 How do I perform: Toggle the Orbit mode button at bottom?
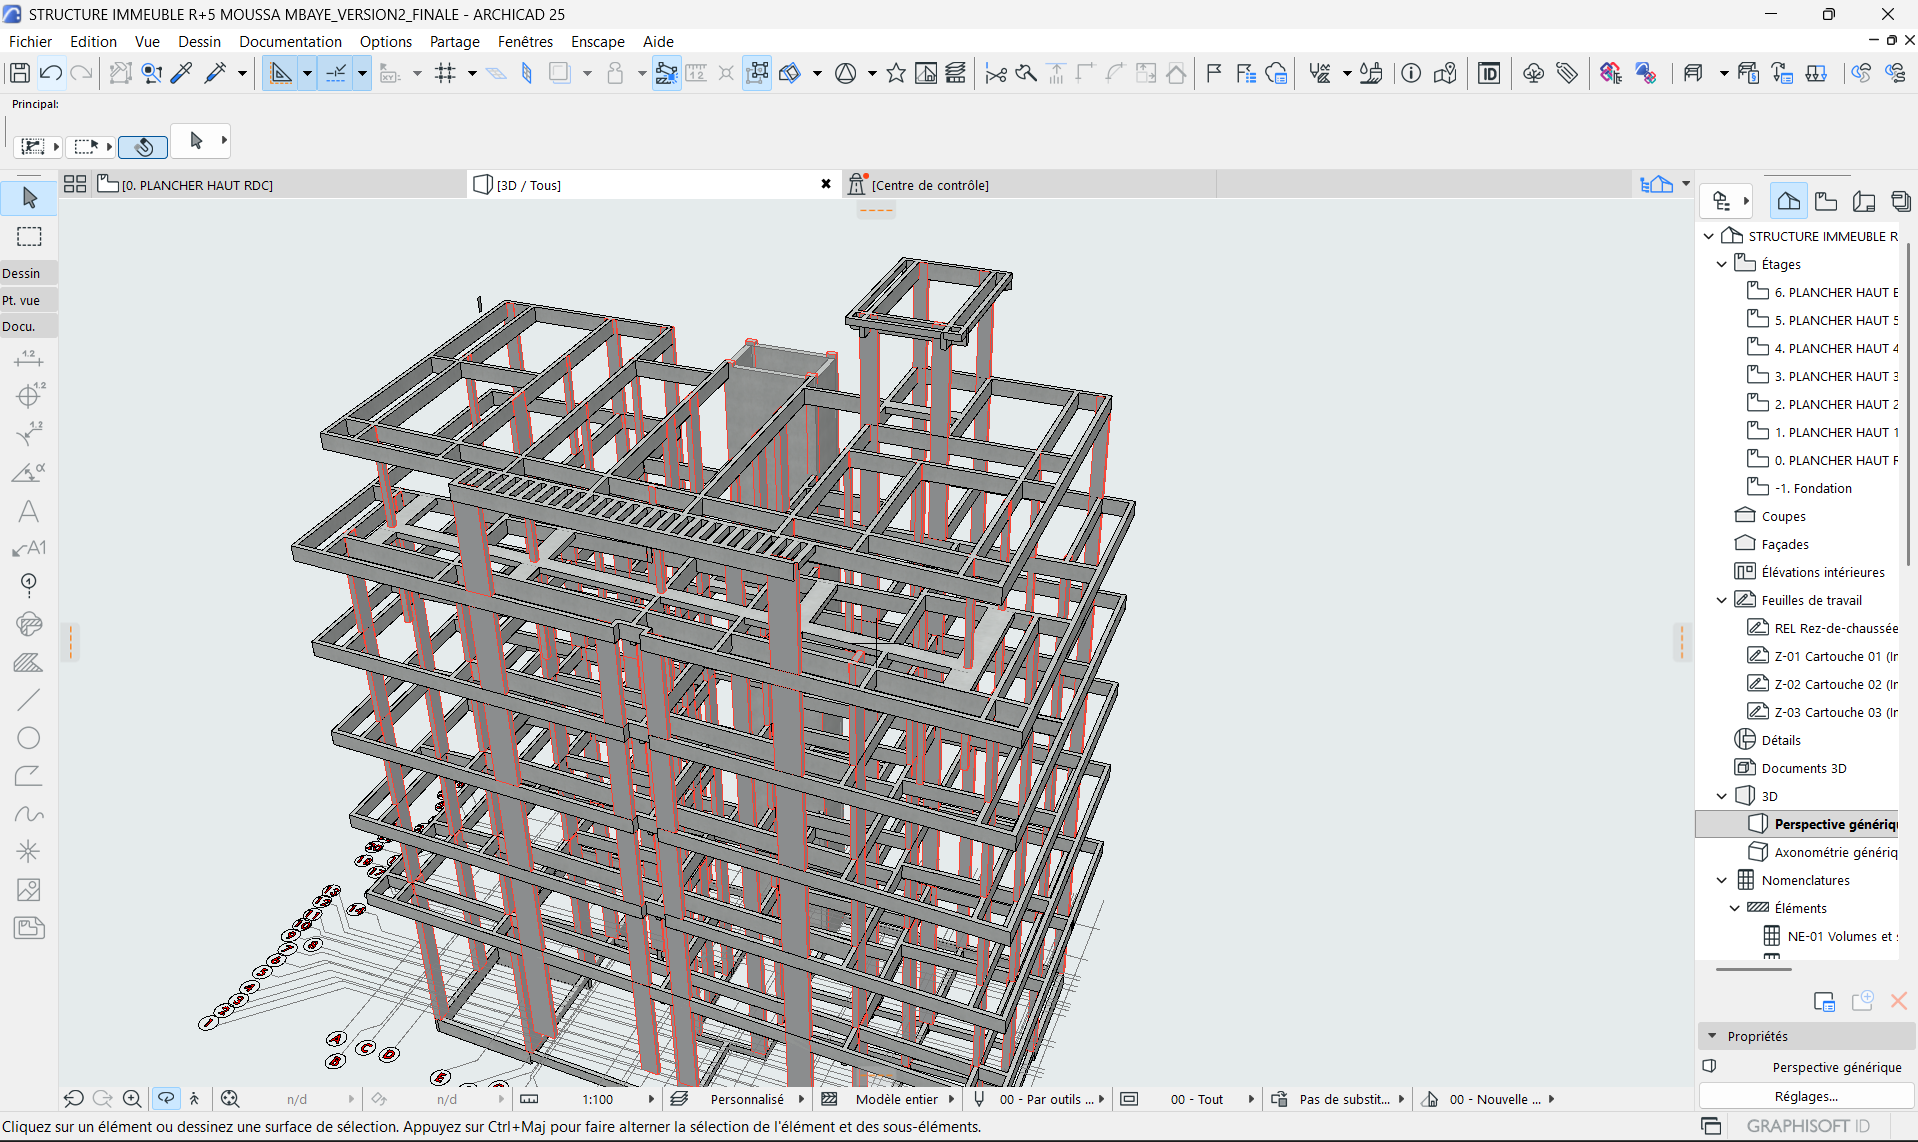click(166, 1098)
